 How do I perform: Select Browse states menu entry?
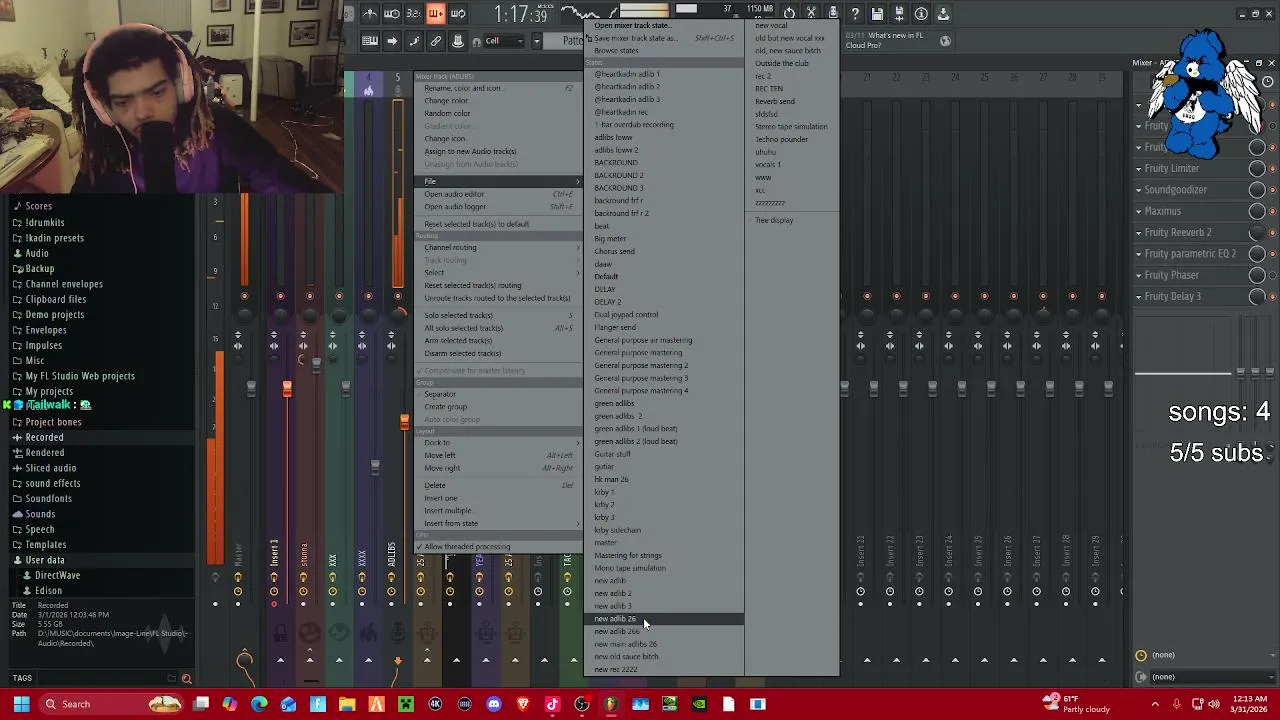point(663,51)
